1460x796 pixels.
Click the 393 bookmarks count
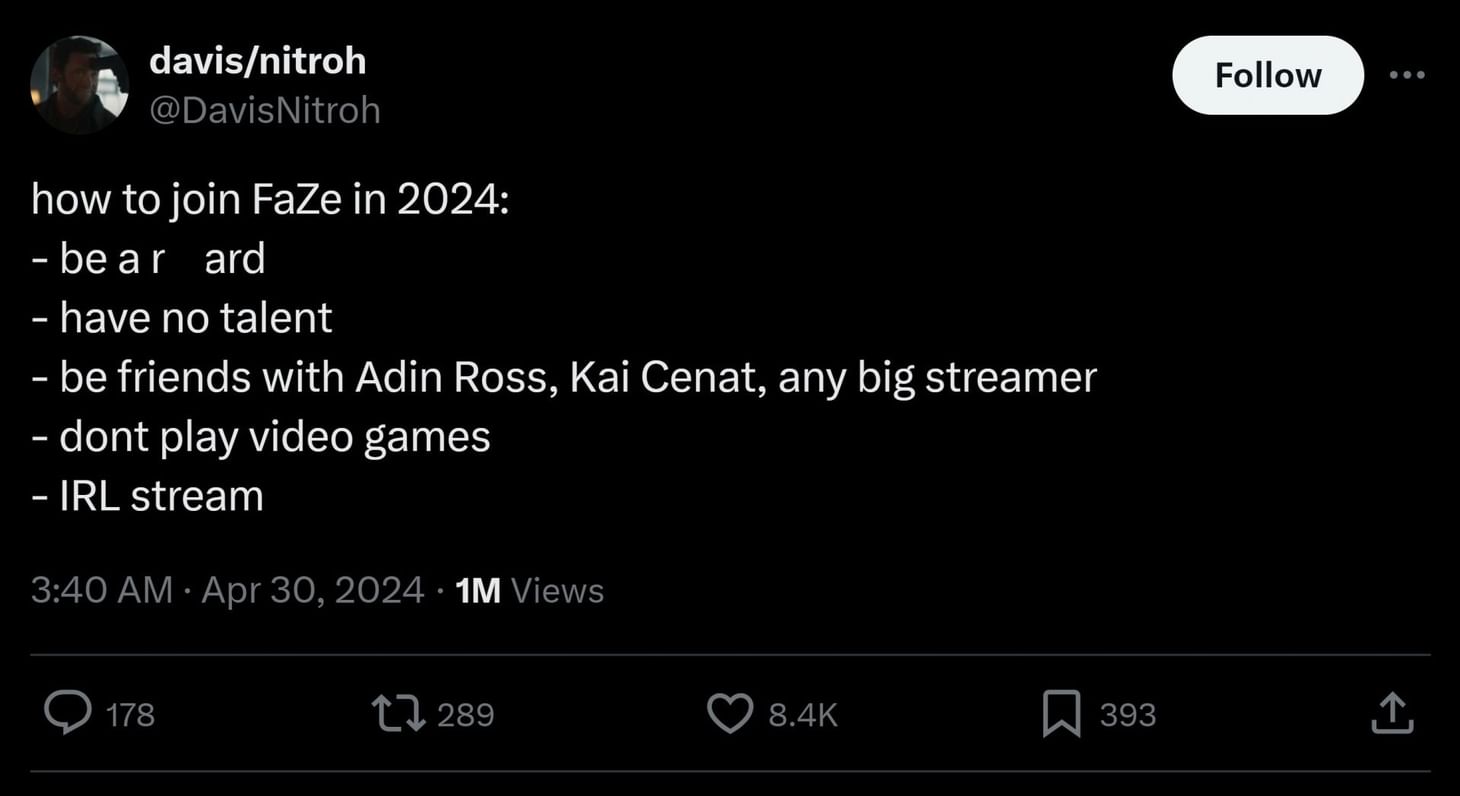(1127, 715)
